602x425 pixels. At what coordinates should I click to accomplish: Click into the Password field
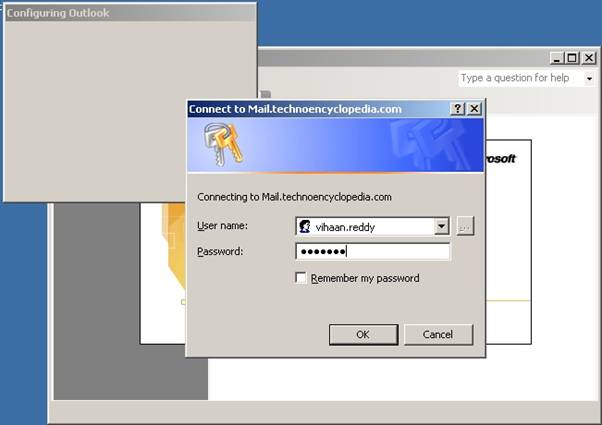tap(372, 251)
